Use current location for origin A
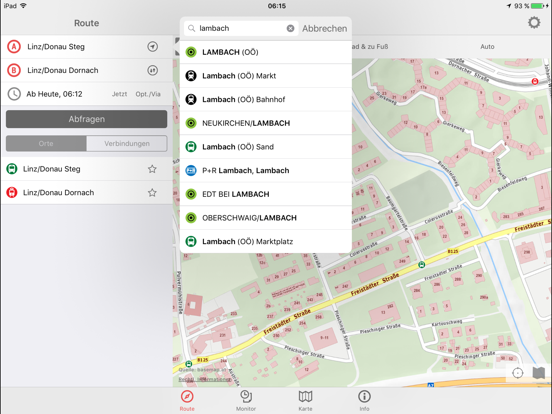The image size is (552, 414). 152,46
